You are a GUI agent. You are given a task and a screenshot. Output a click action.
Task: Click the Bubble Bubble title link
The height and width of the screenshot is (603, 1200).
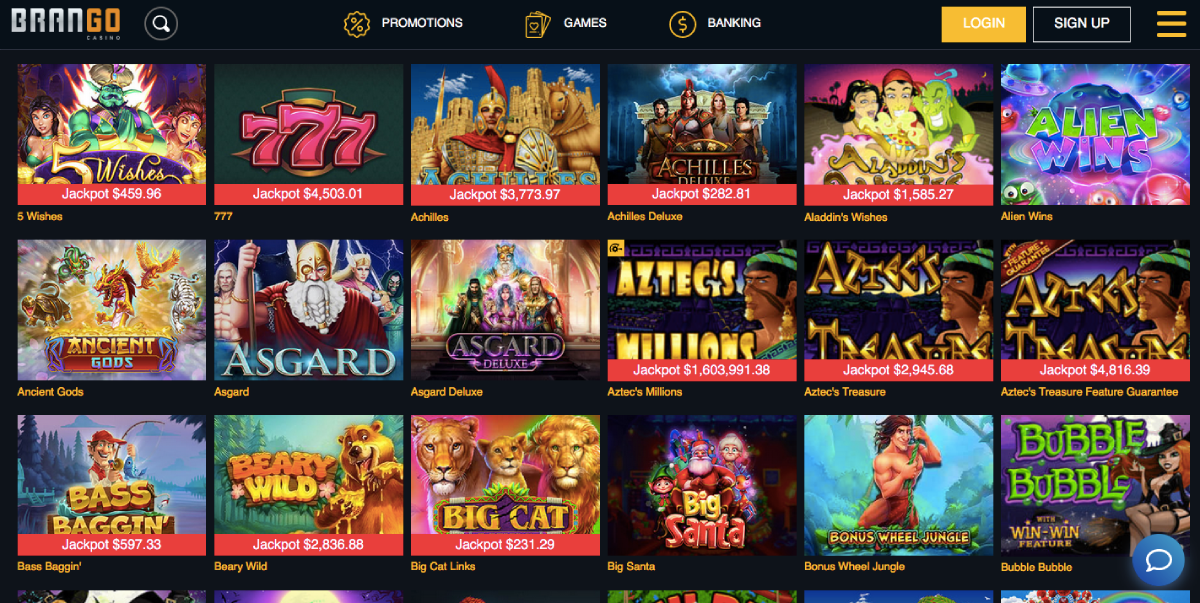pyautogui.click(x=1036, y=567)
